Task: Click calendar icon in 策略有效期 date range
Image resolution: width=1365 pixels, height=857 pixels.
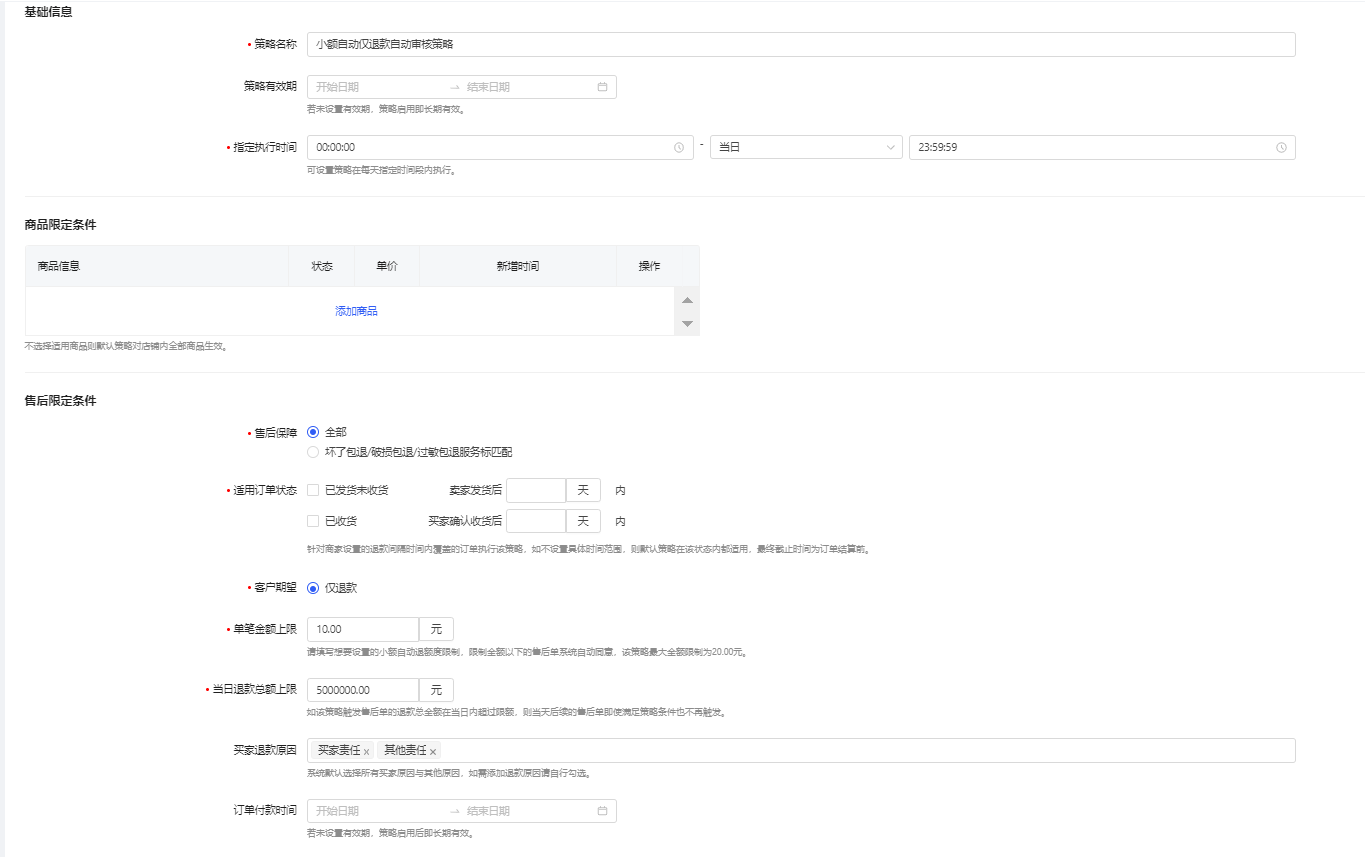Action: tap(602, 87)
